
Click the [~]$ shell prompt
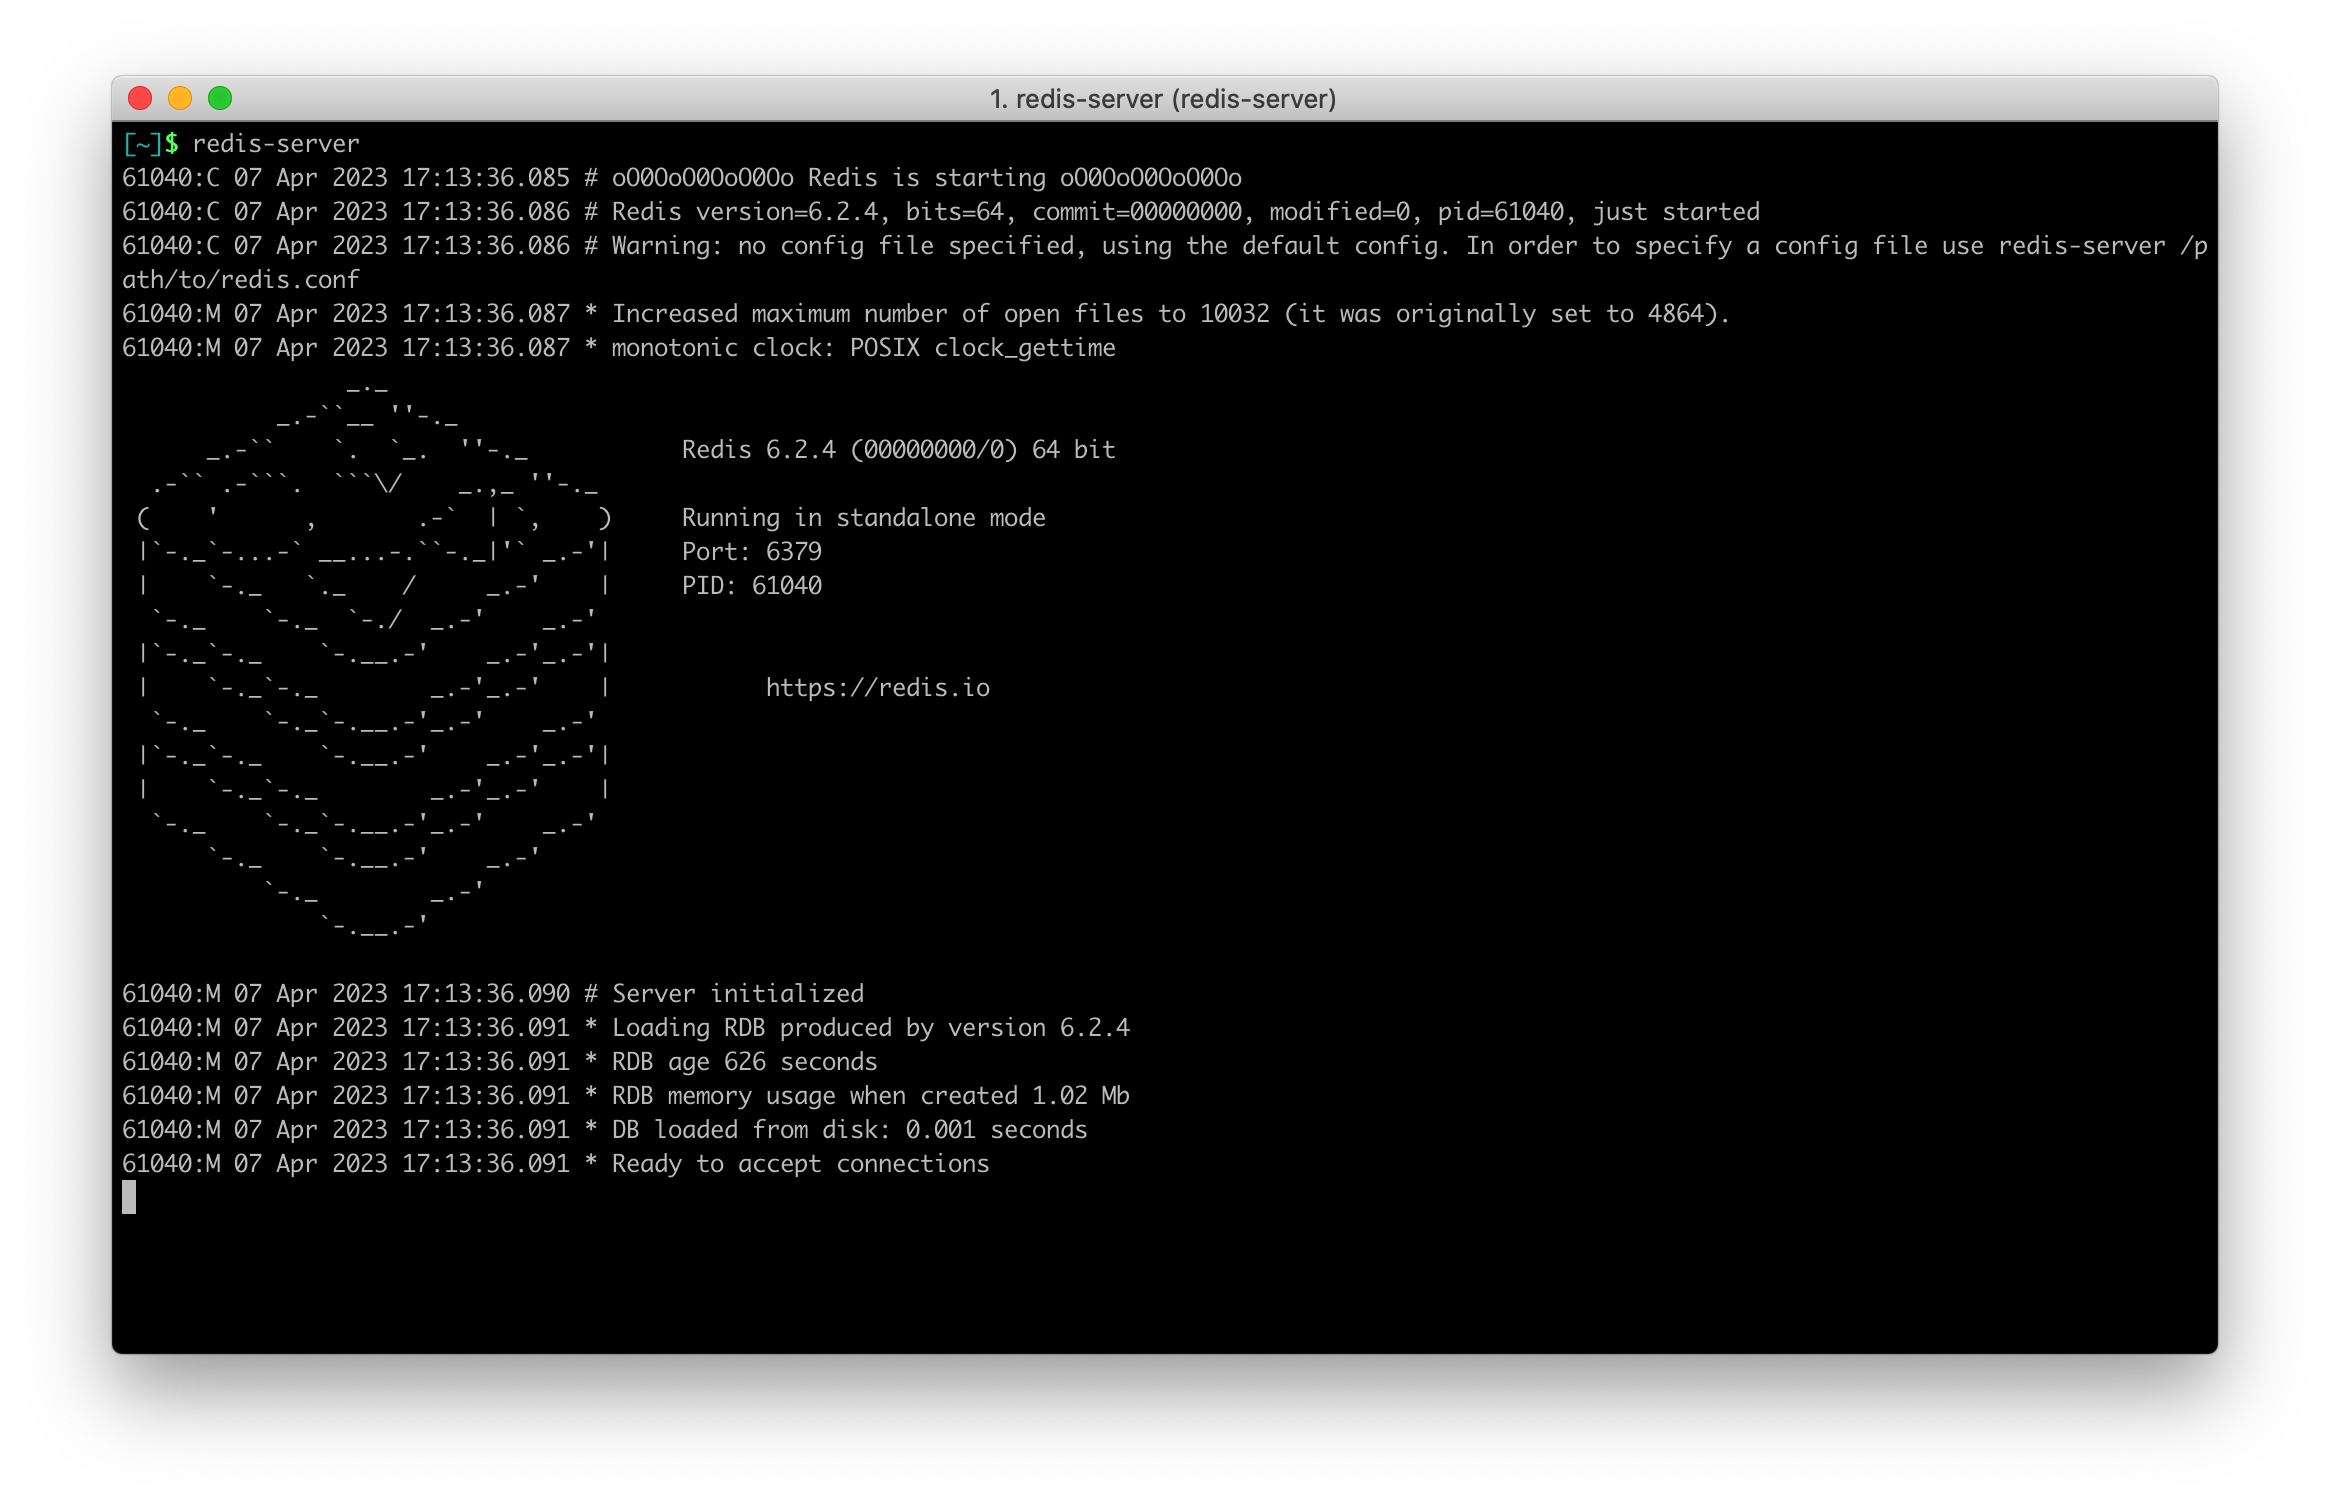[x=150, y=144]
